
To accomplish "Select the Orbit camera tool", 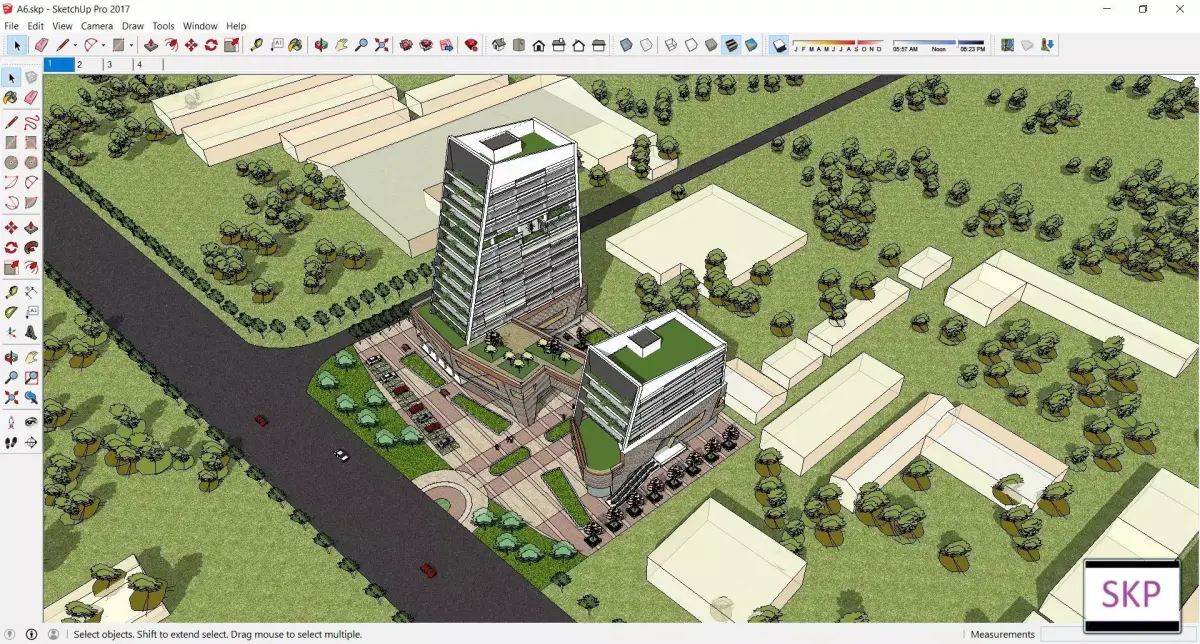I will pos(321,45).
